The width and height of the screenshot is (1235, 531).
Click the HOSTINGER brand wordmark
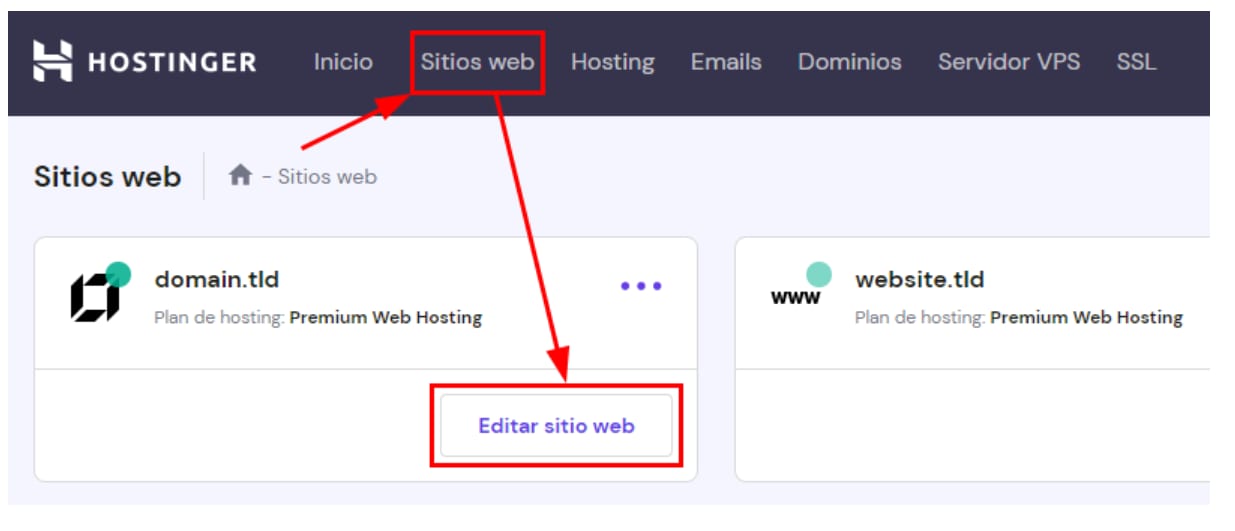[x=172, y=63]
